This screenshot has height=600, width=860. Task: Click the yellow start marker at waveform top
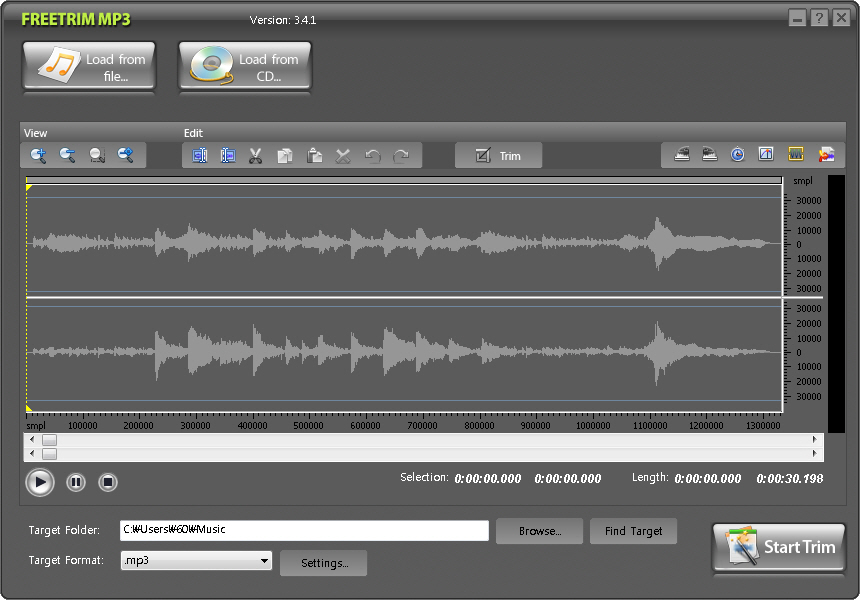(x=29, y=188)
